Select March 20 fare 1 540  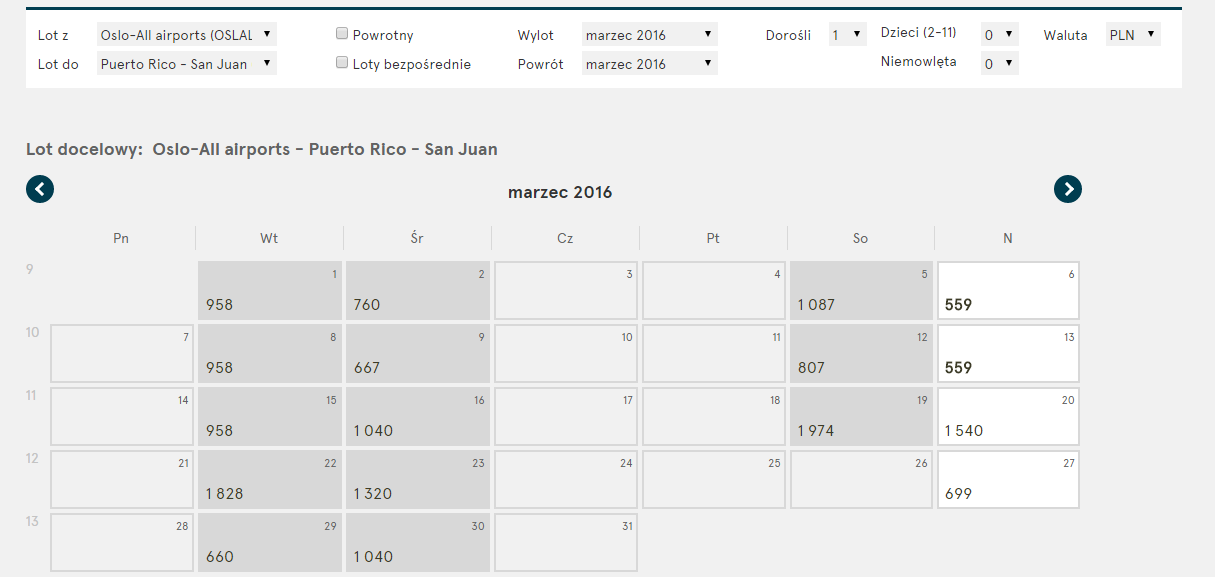click(1009, 417)
